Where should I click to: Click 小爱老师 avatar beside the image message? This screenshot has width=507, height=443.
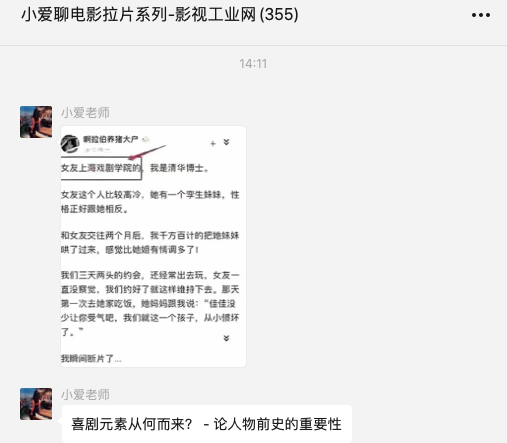[36, 122]
